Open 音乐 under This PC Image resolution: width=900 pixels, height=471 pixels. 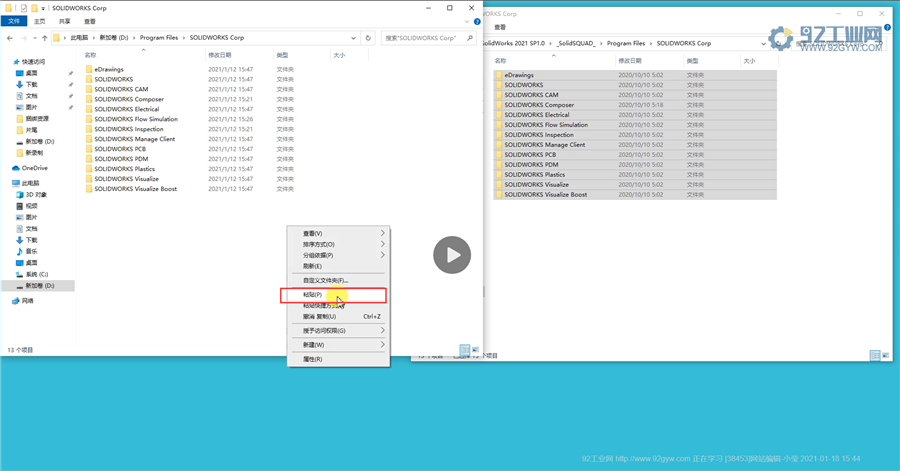point(31,251)
